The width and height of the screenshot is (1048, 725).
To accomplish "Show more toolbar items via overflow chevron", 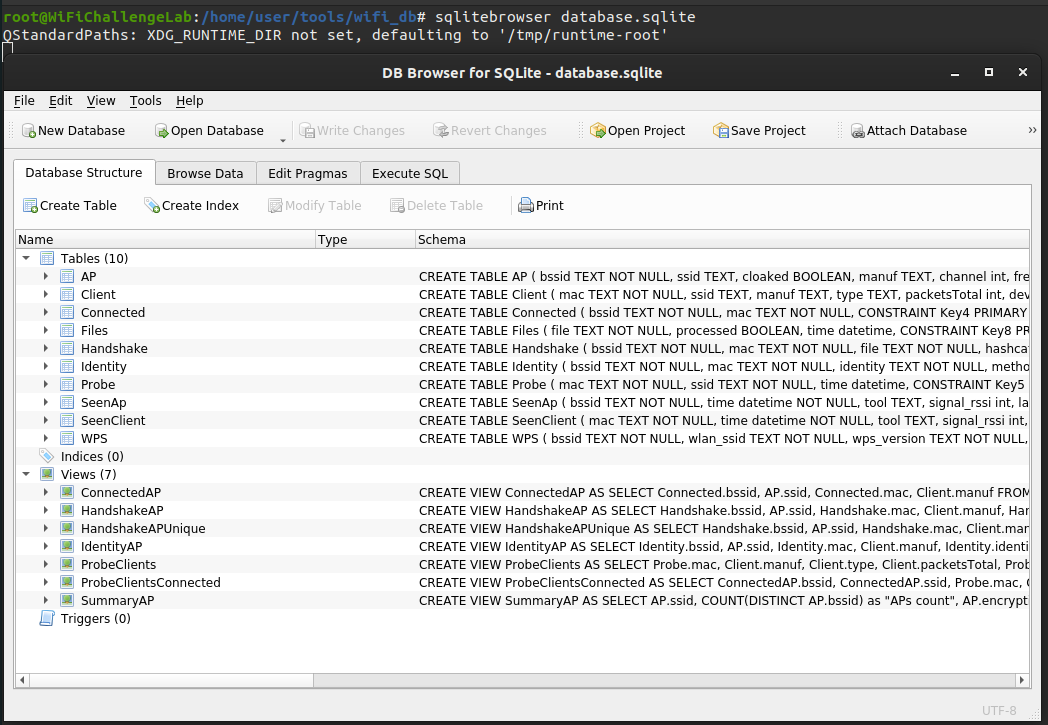I will tap(1032, 130).
